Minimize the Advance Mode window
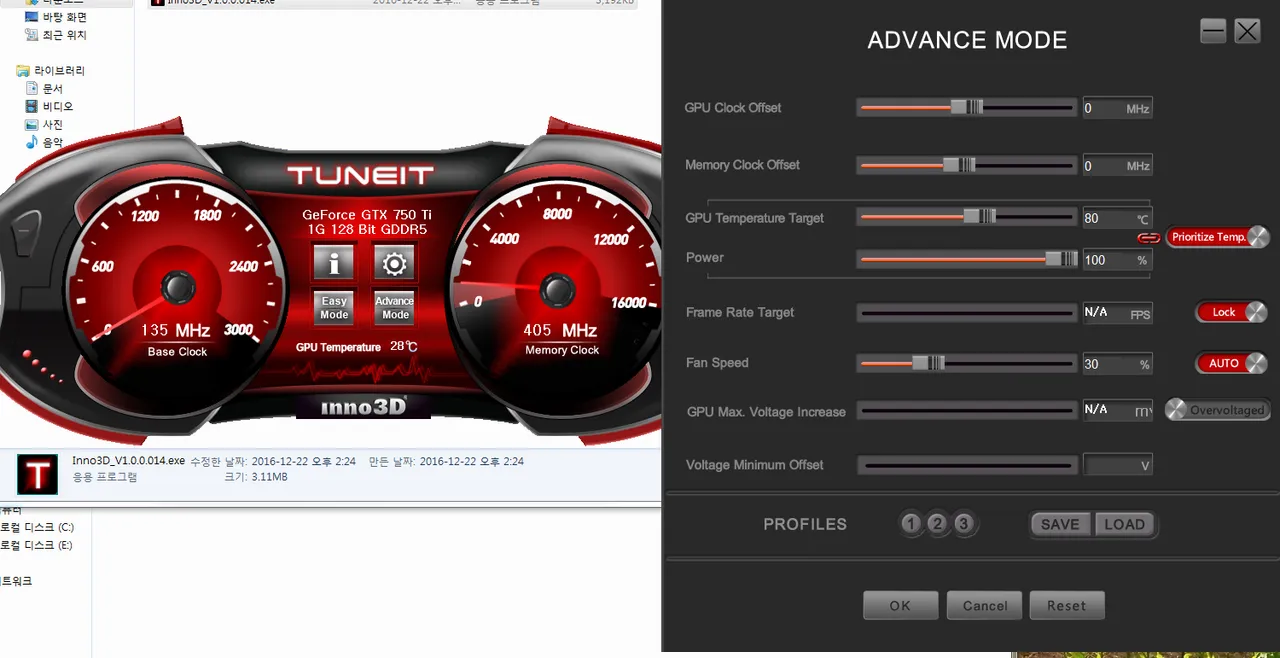The image size is (1280, 658). (1213, 31)
